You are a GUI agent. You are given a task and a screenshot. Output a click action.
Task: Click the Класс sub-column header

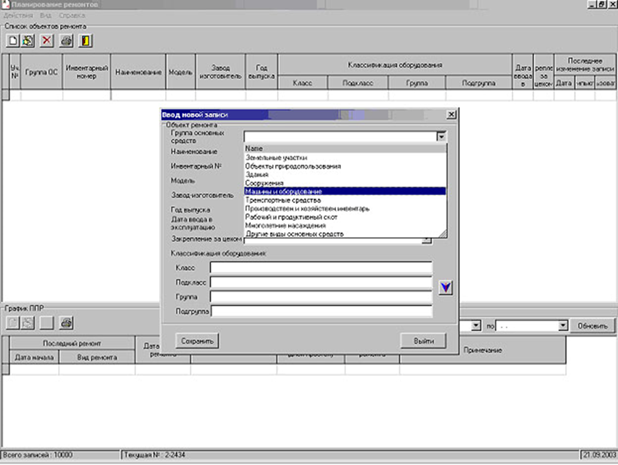pyautogui.click(x=302, y=83)
